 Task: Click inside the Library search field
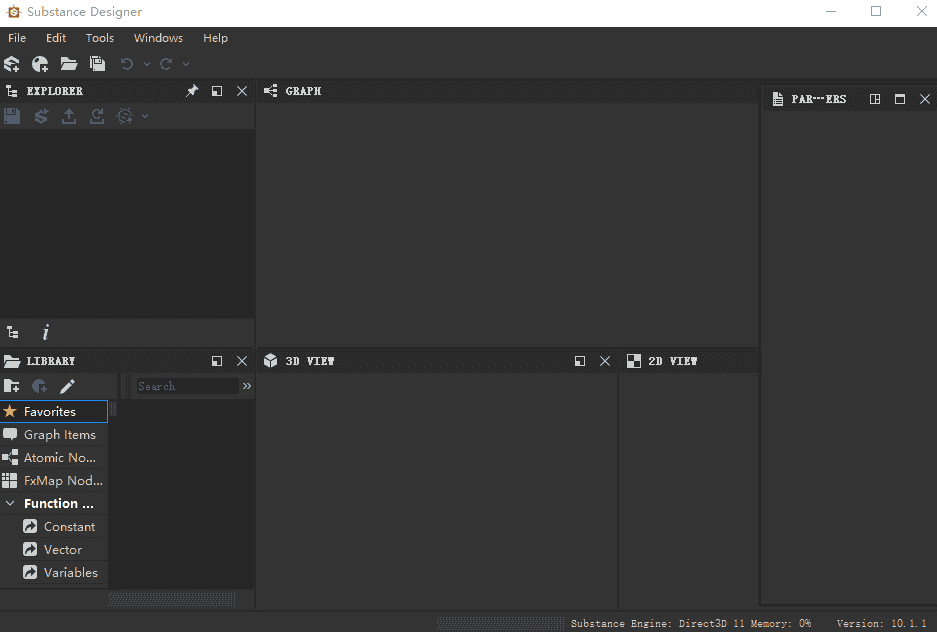186,386
